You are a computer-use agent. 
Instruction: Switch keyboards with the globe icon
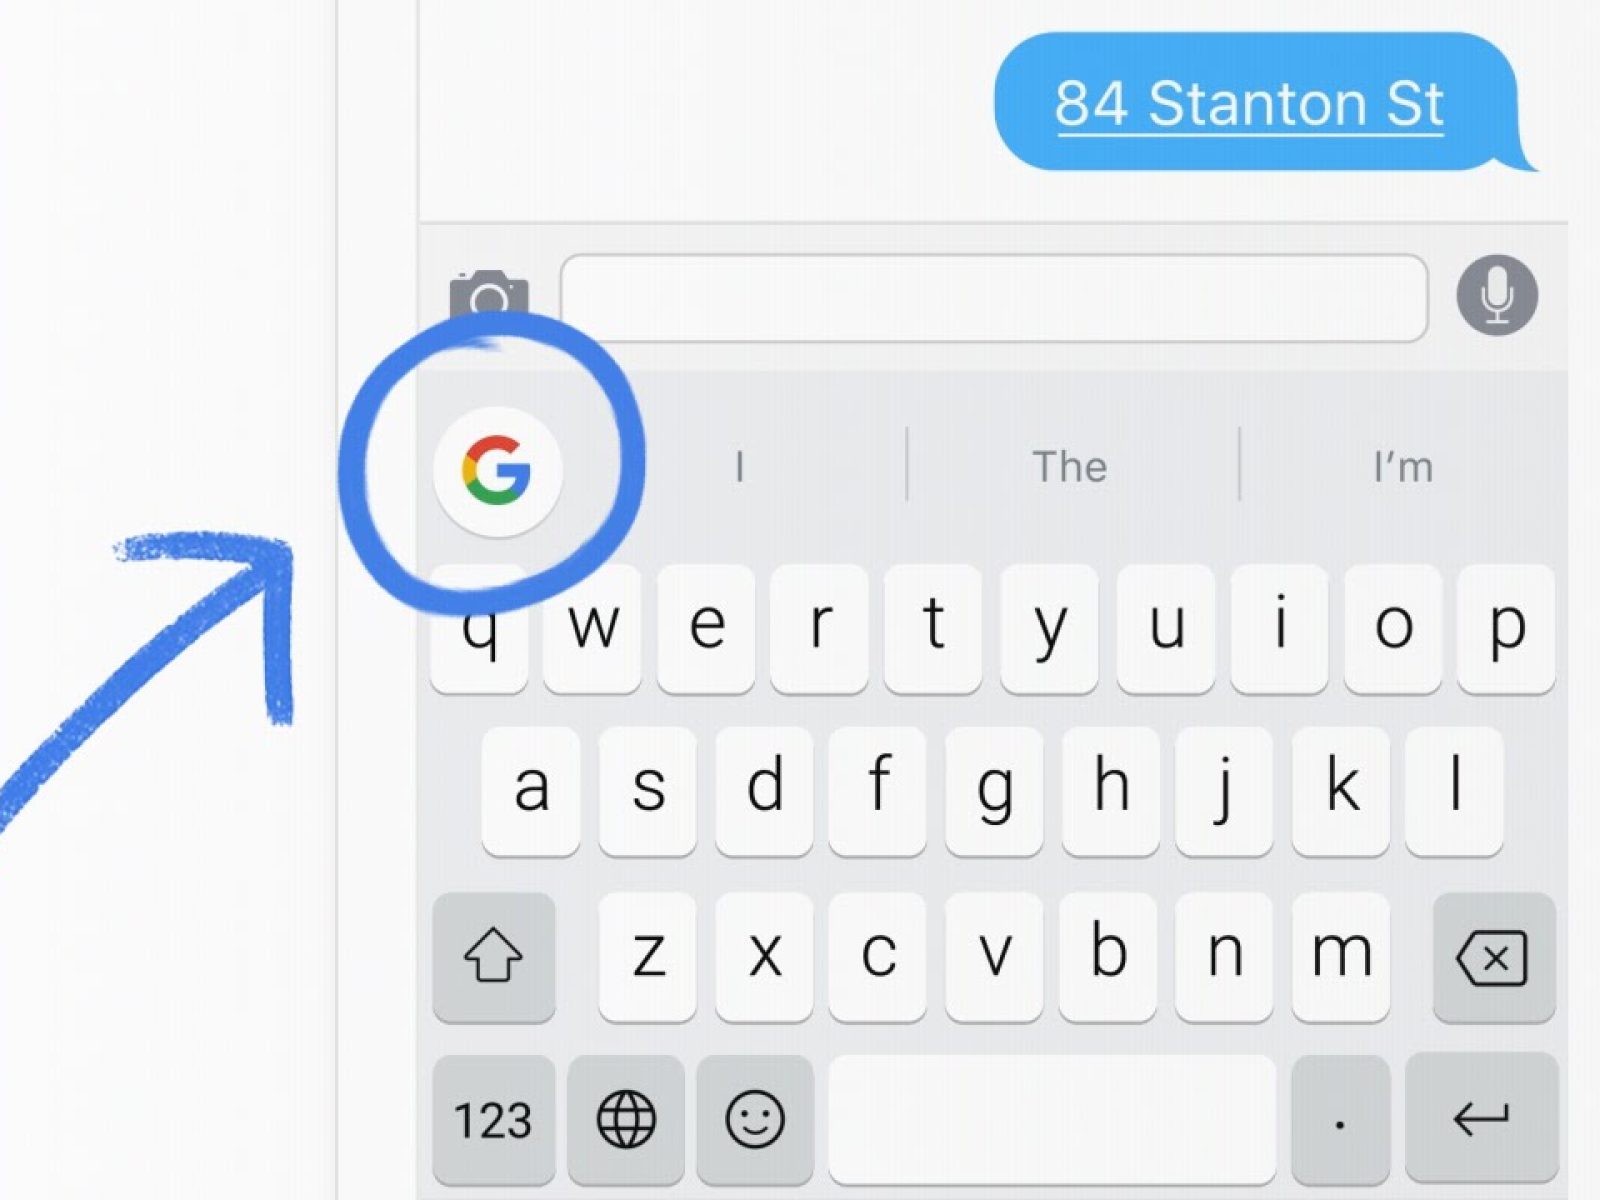coord(626,1119)
